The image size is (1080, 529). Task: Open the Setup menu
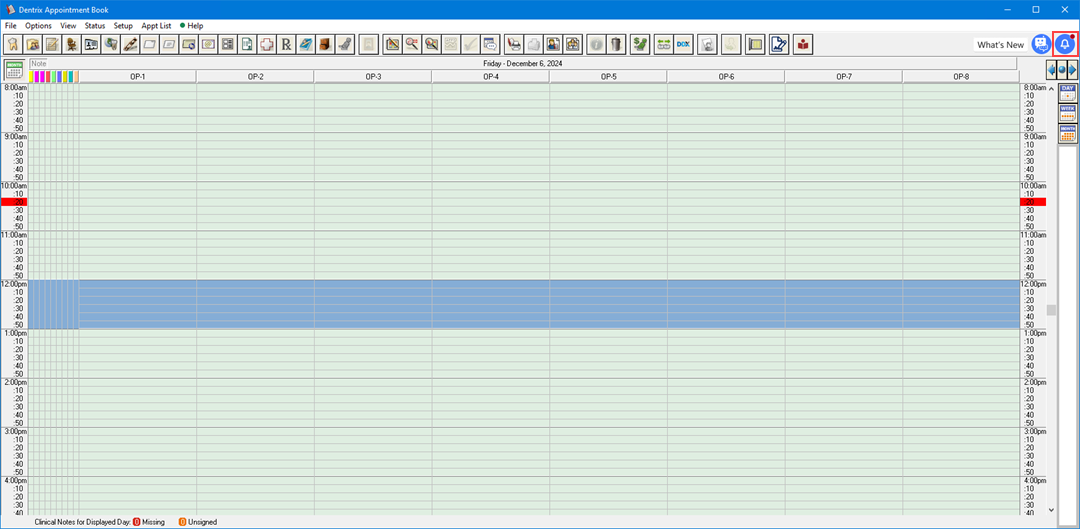point(123,25)
